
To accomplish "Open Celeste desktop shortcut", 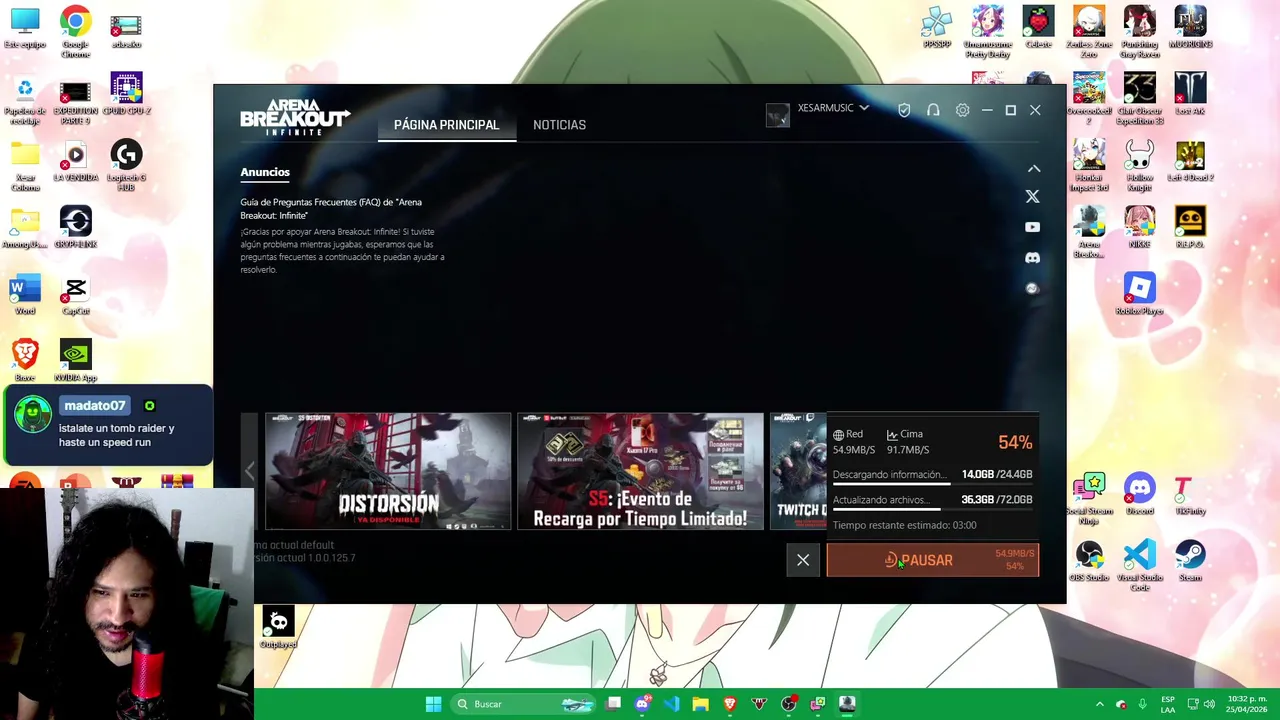I will pos(1038,28).
